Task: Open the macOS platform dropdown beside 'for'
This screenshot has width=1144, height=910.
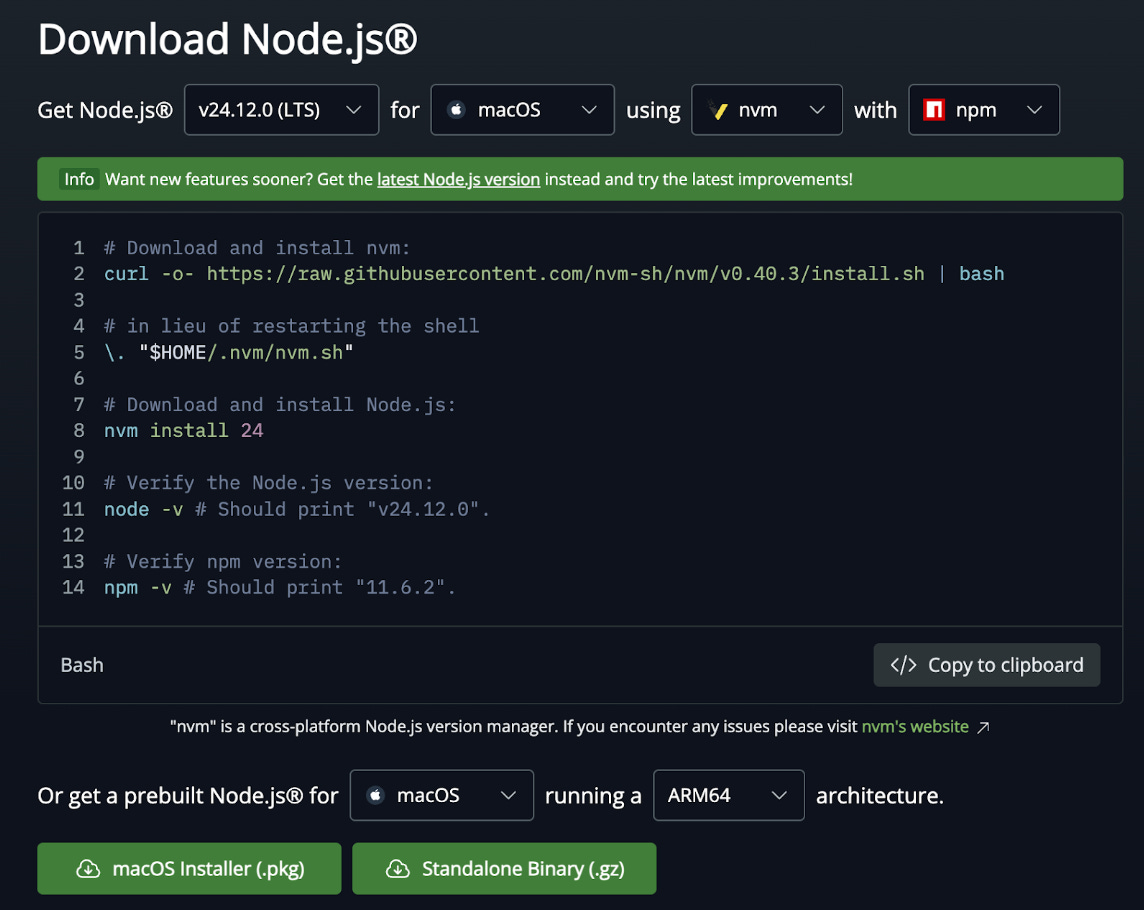Action: click(x=522, y=109)
